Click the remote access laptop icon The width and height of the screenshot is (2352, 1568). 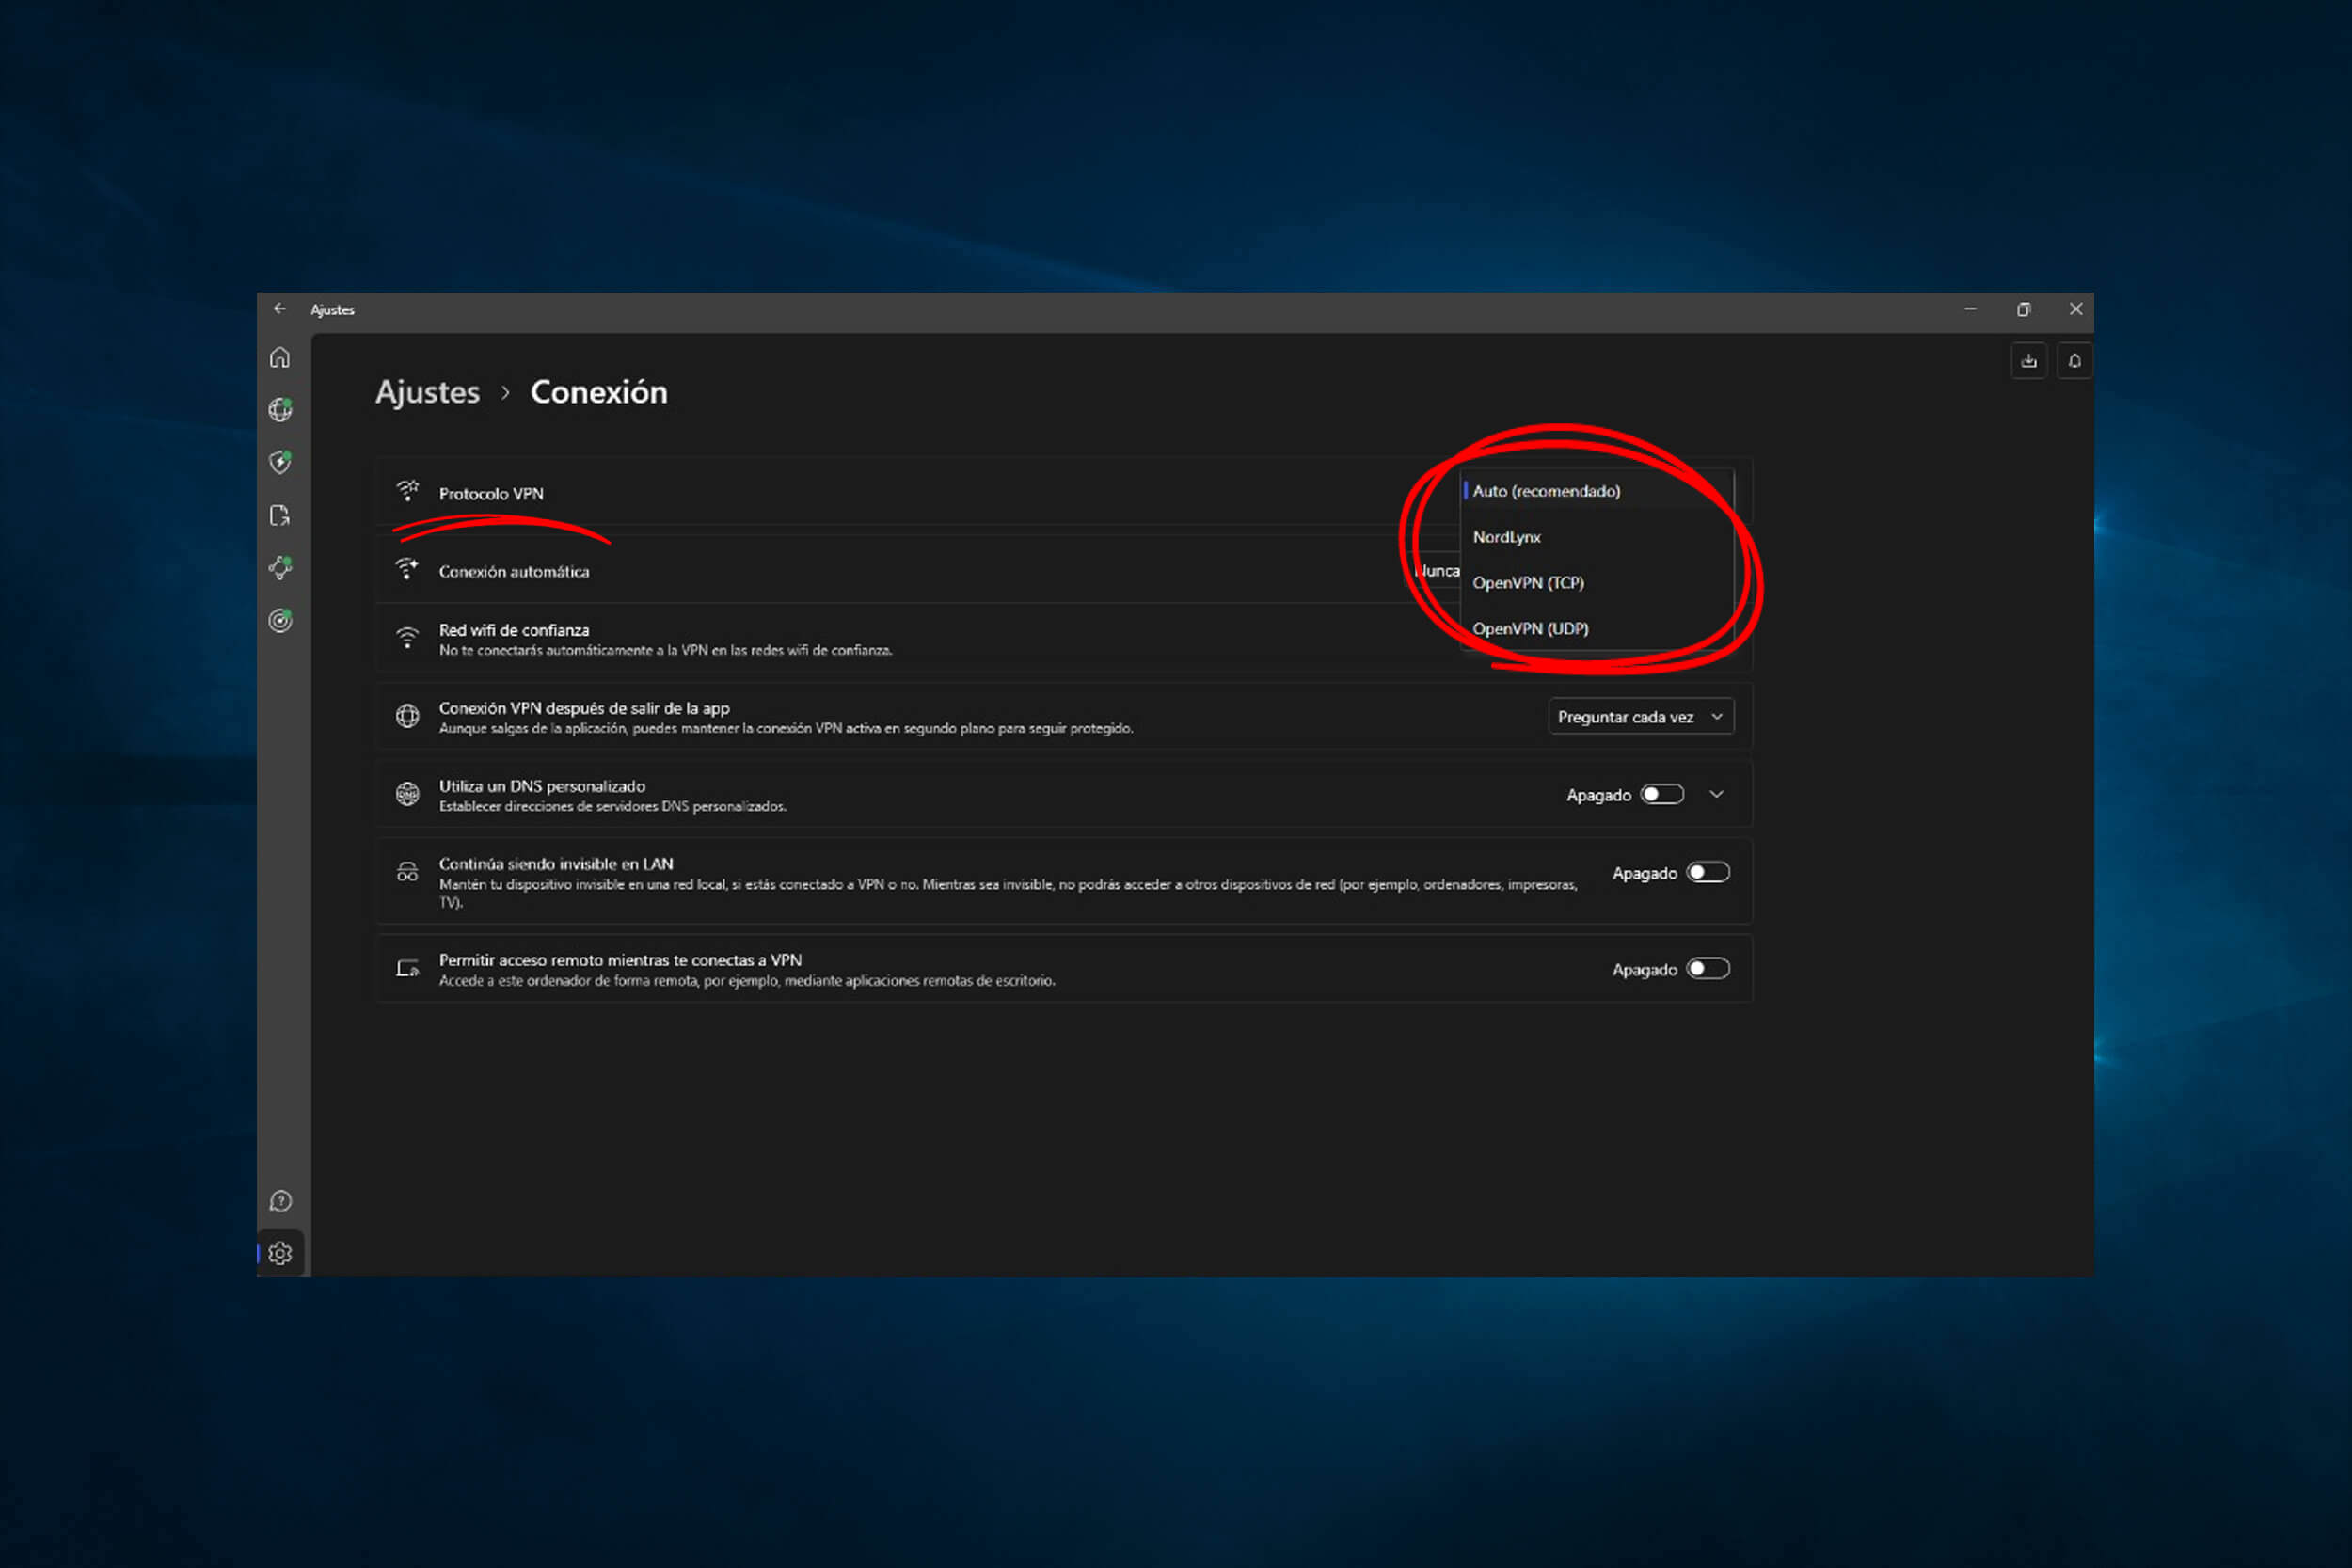407,968
